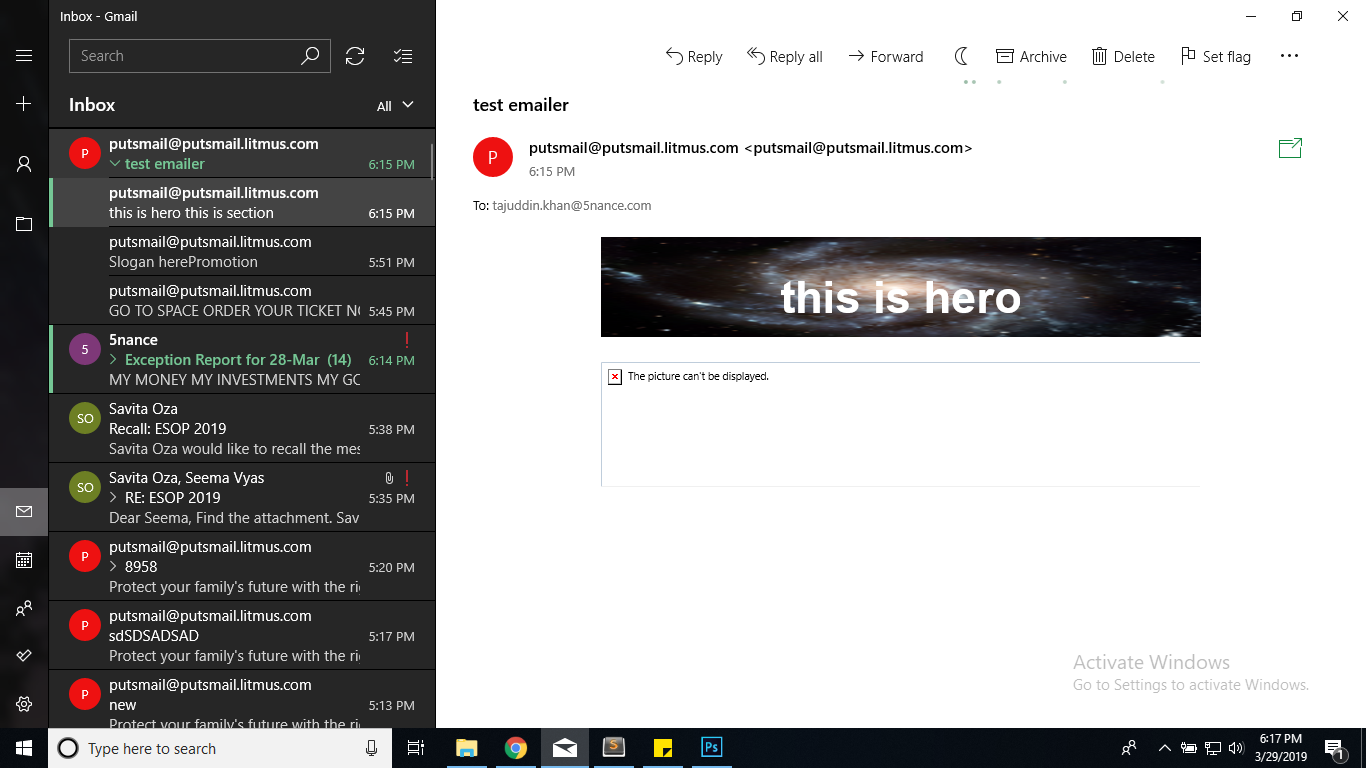The image size is (1366, 768).
Task: Expand Exception Report for 28-Mar conversation
Action: coord(114,360)
